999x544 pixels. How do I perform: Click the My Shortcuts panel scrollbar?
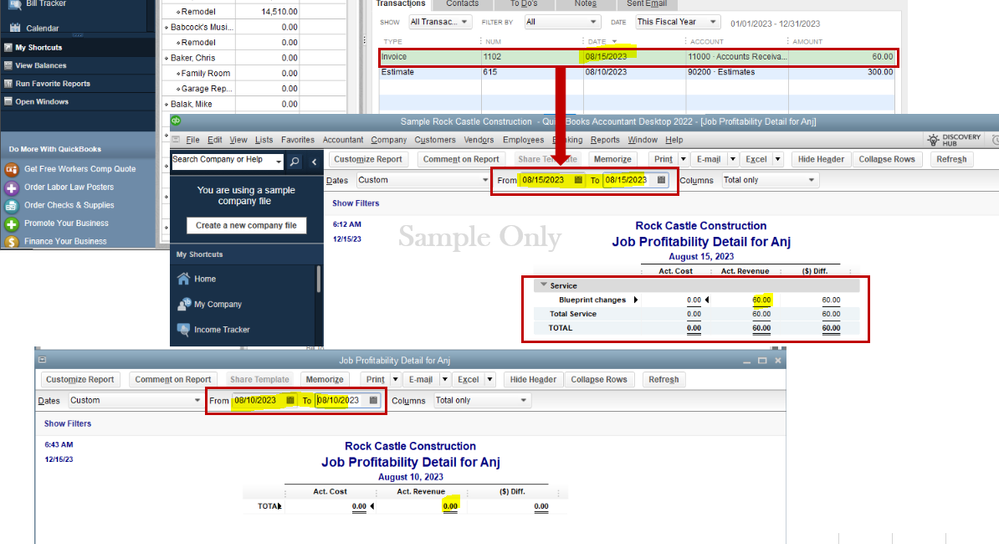318,279
